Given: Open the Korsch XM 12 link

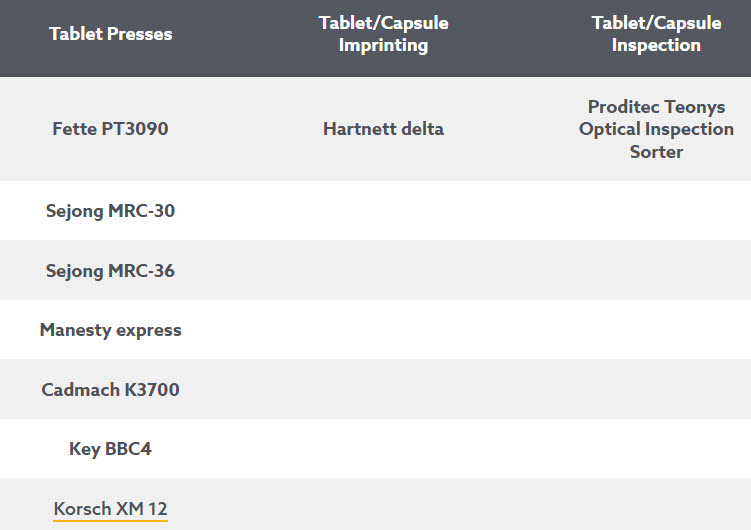Looking at the screenshot, I should (110, 509).
